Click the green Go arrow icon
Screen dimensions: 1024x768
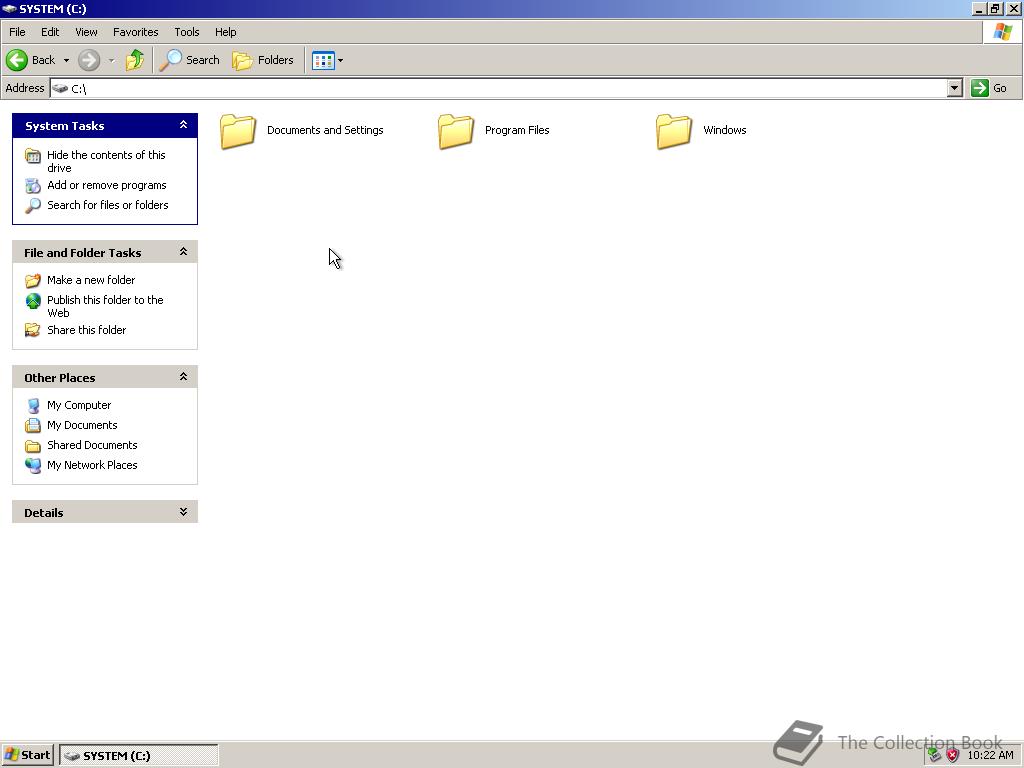coord(980,88)
